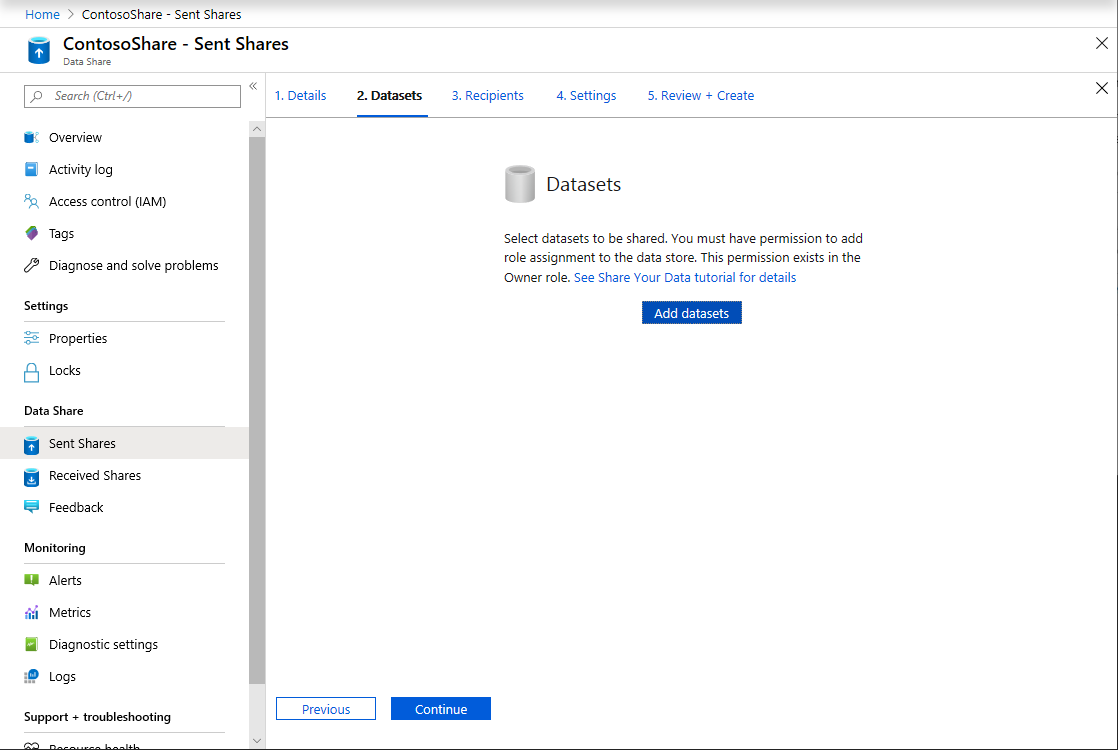Screen dimensions: 1118x750
Task: Open the Share Your Data tutorial link
Action: click(x=684, y=277)
